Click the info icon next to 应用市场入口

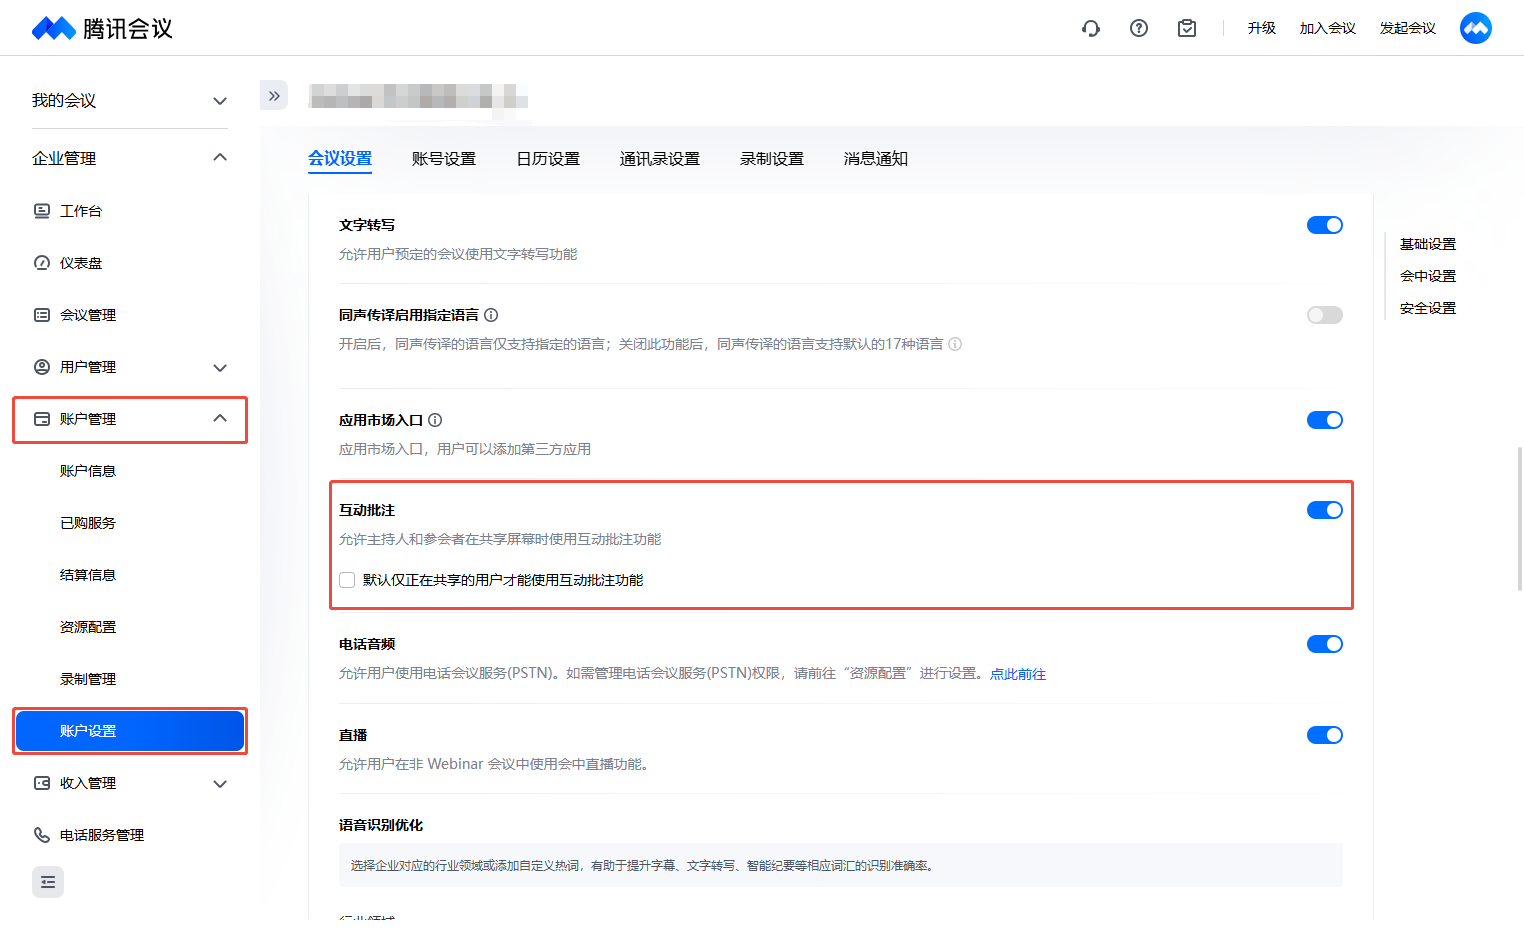point(435,420)
